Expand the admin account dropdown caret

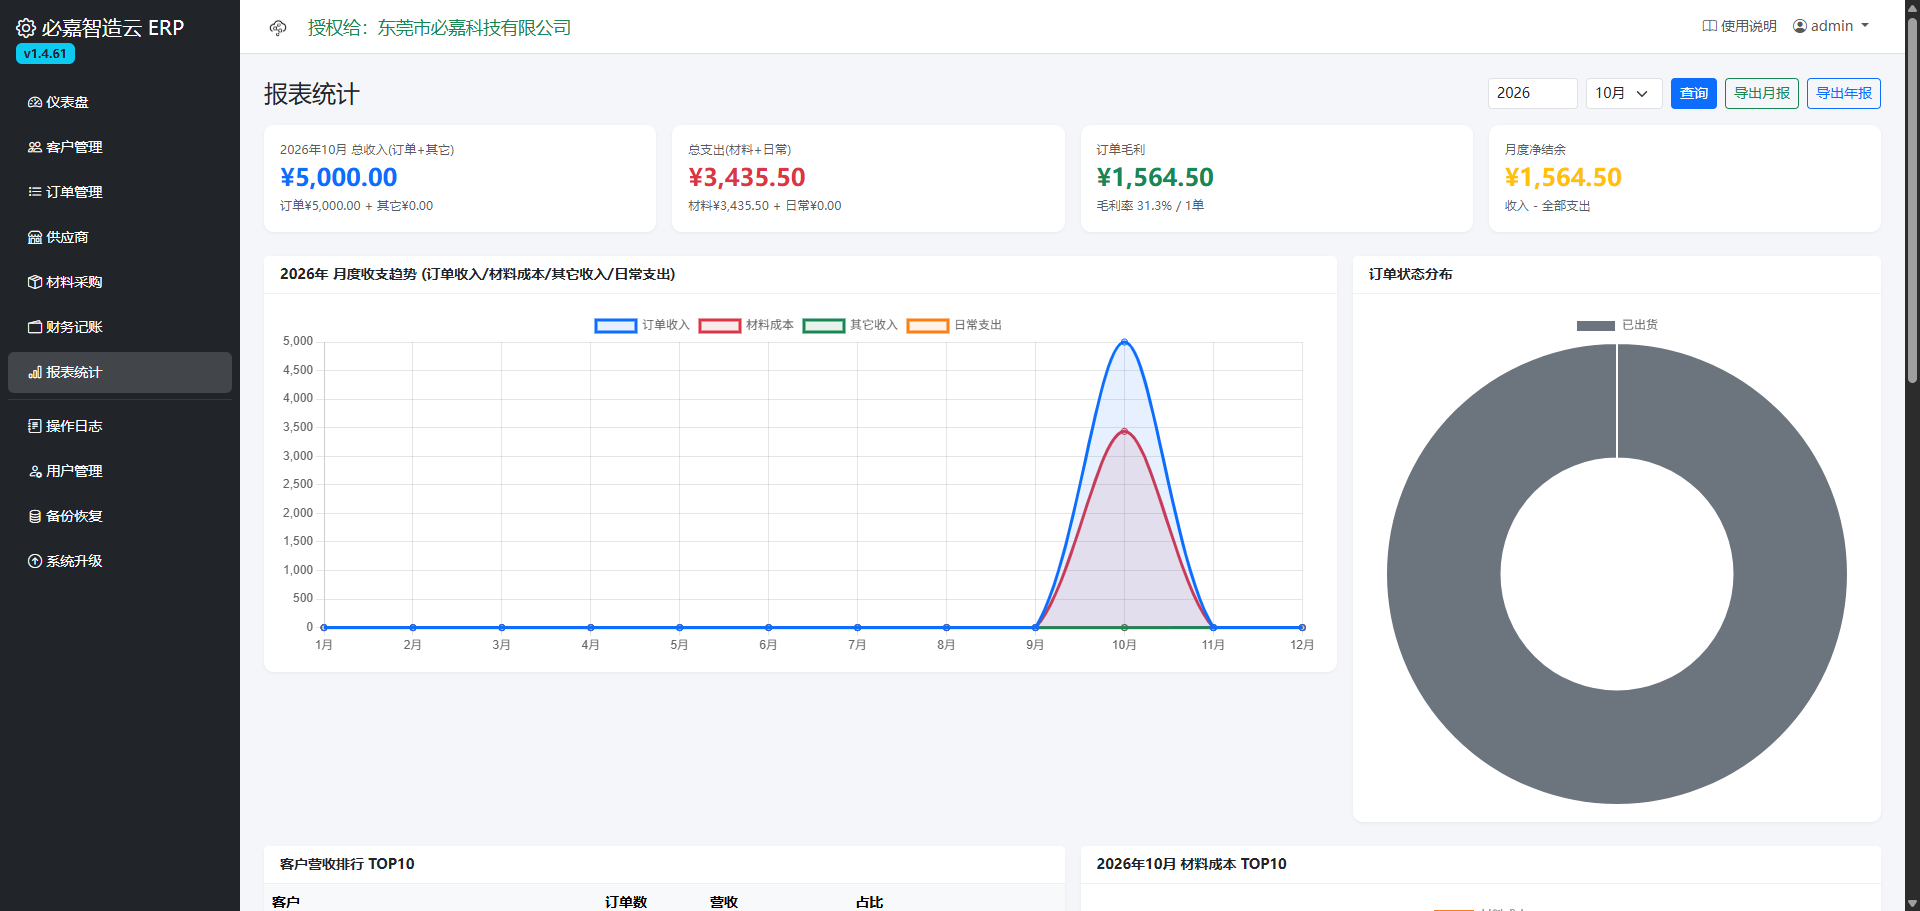[x=1865, y=26]
